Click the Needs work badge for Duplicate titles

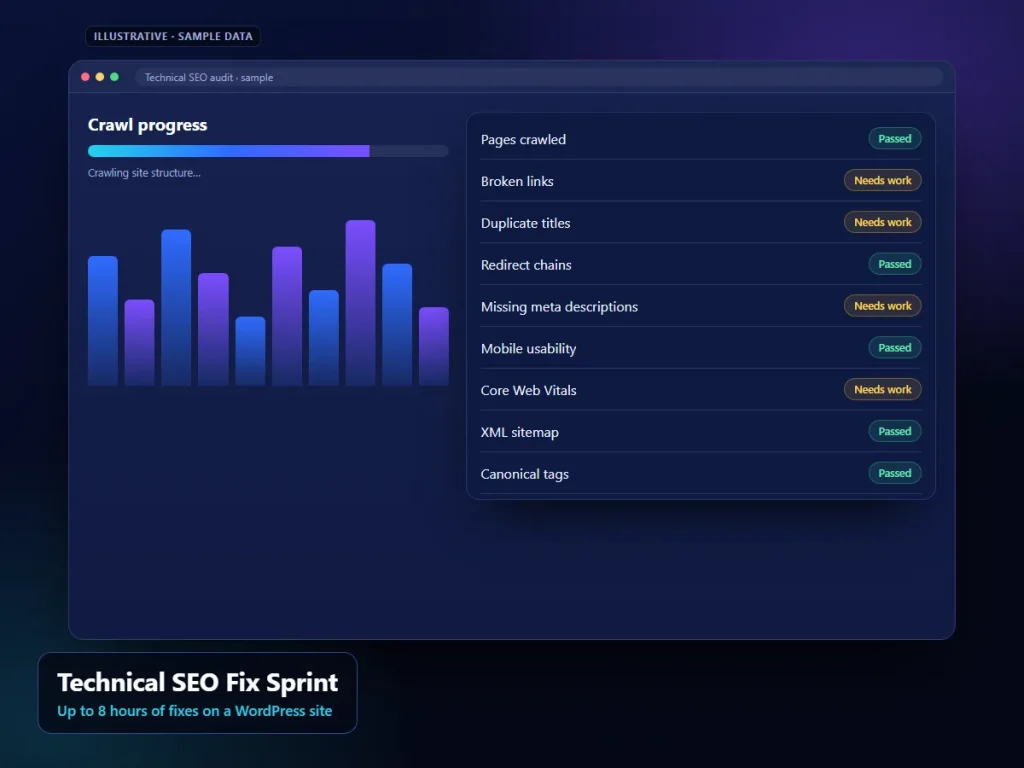click(x=883, y=222)
